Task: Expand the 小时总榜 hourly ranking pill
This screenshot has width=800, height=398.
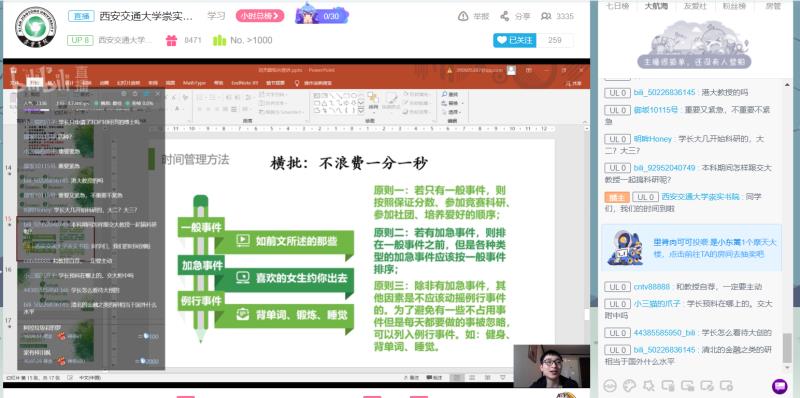Action: (260, 16)
